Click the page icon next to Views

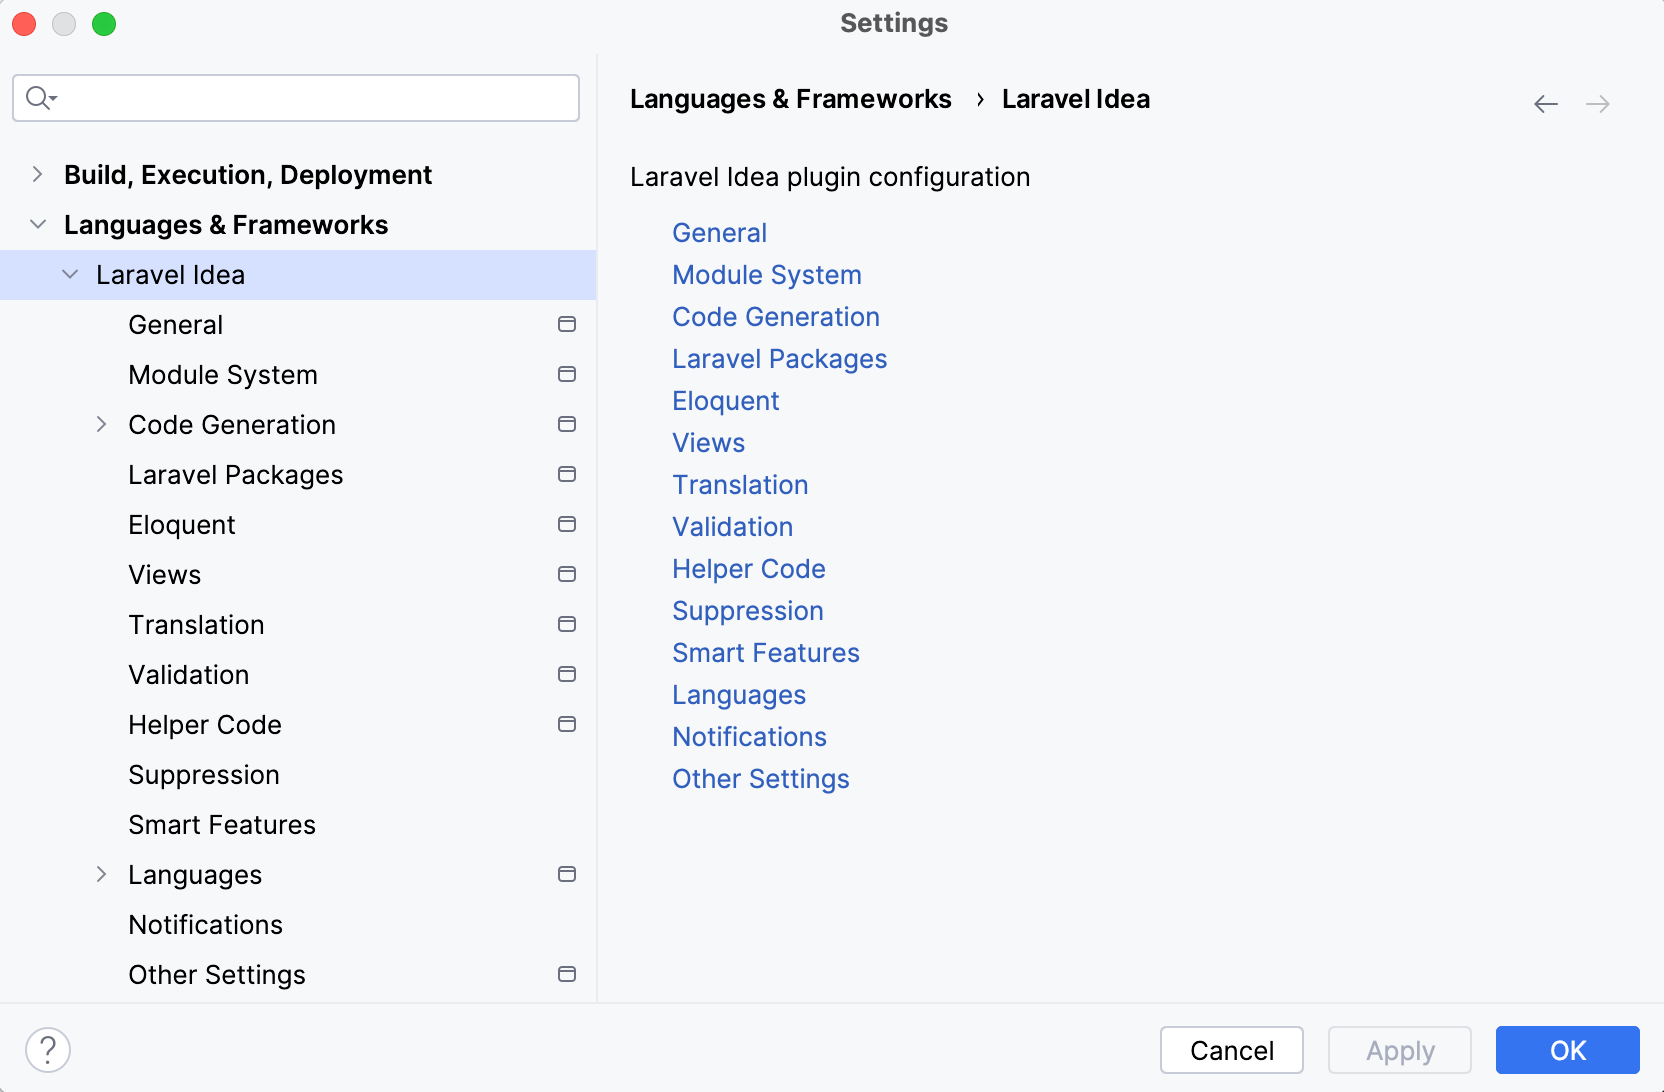[x=567, y=574]
